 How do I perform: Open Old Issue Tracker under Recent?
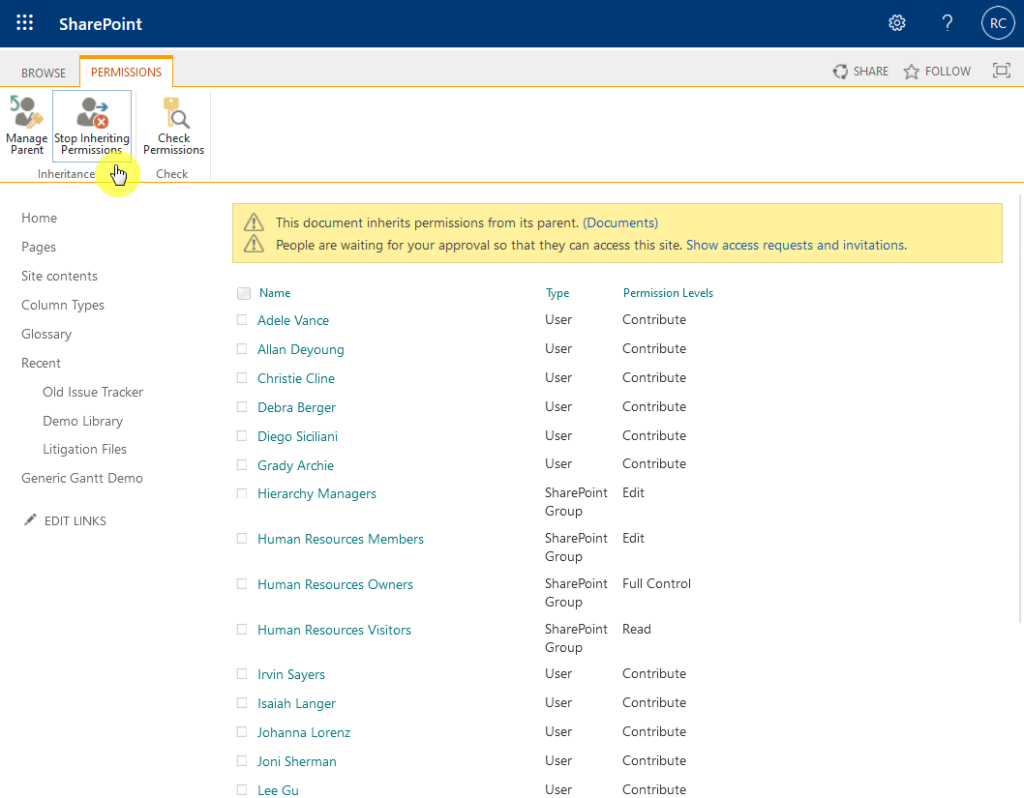click(x=93, y=392)
